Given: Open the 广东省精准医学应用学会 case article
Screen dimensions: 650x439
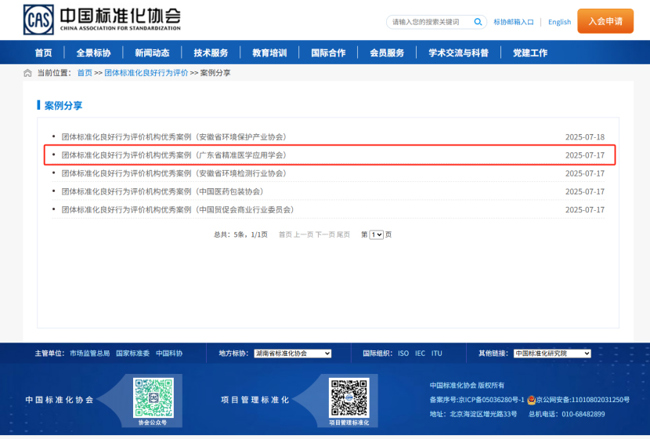Looking at the screenshot, I should click(x=173, y=155).
